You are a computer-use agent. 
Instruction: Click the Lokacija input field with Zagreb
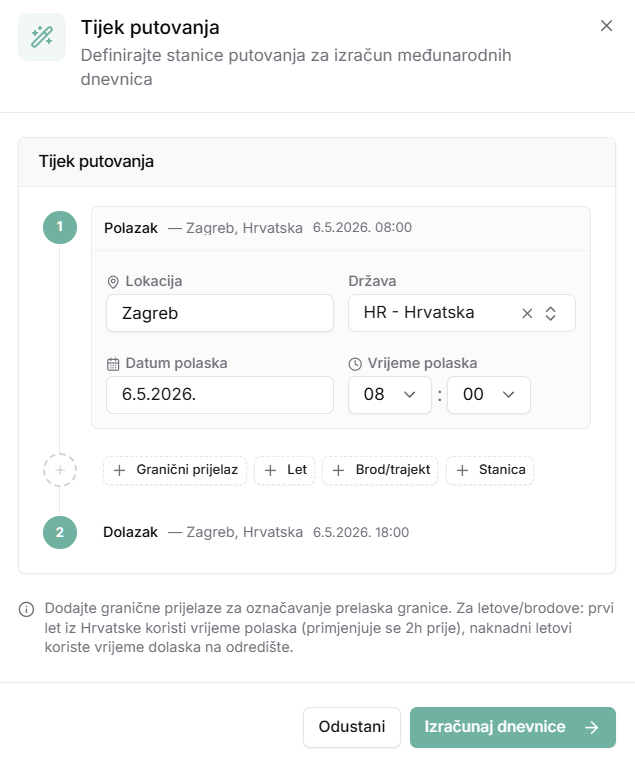tap(220, 313)
